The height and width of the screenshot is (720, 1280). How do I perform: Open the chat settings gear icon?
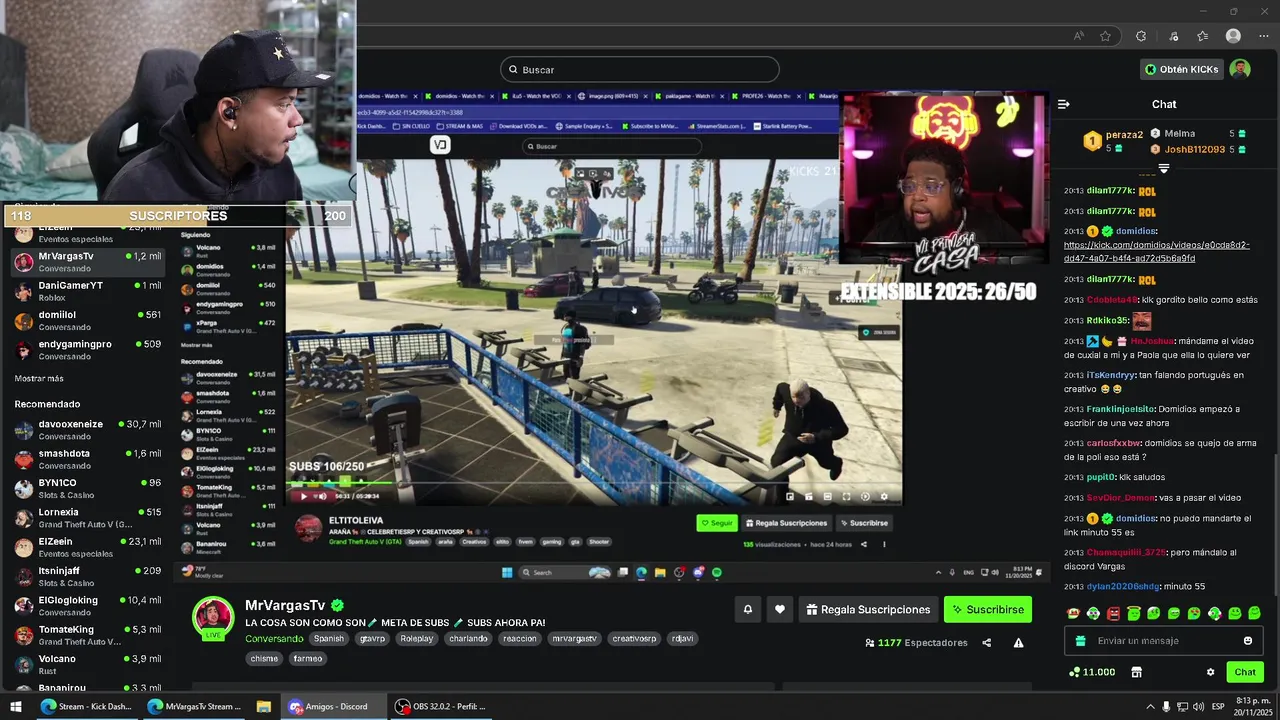[1210, 672]
